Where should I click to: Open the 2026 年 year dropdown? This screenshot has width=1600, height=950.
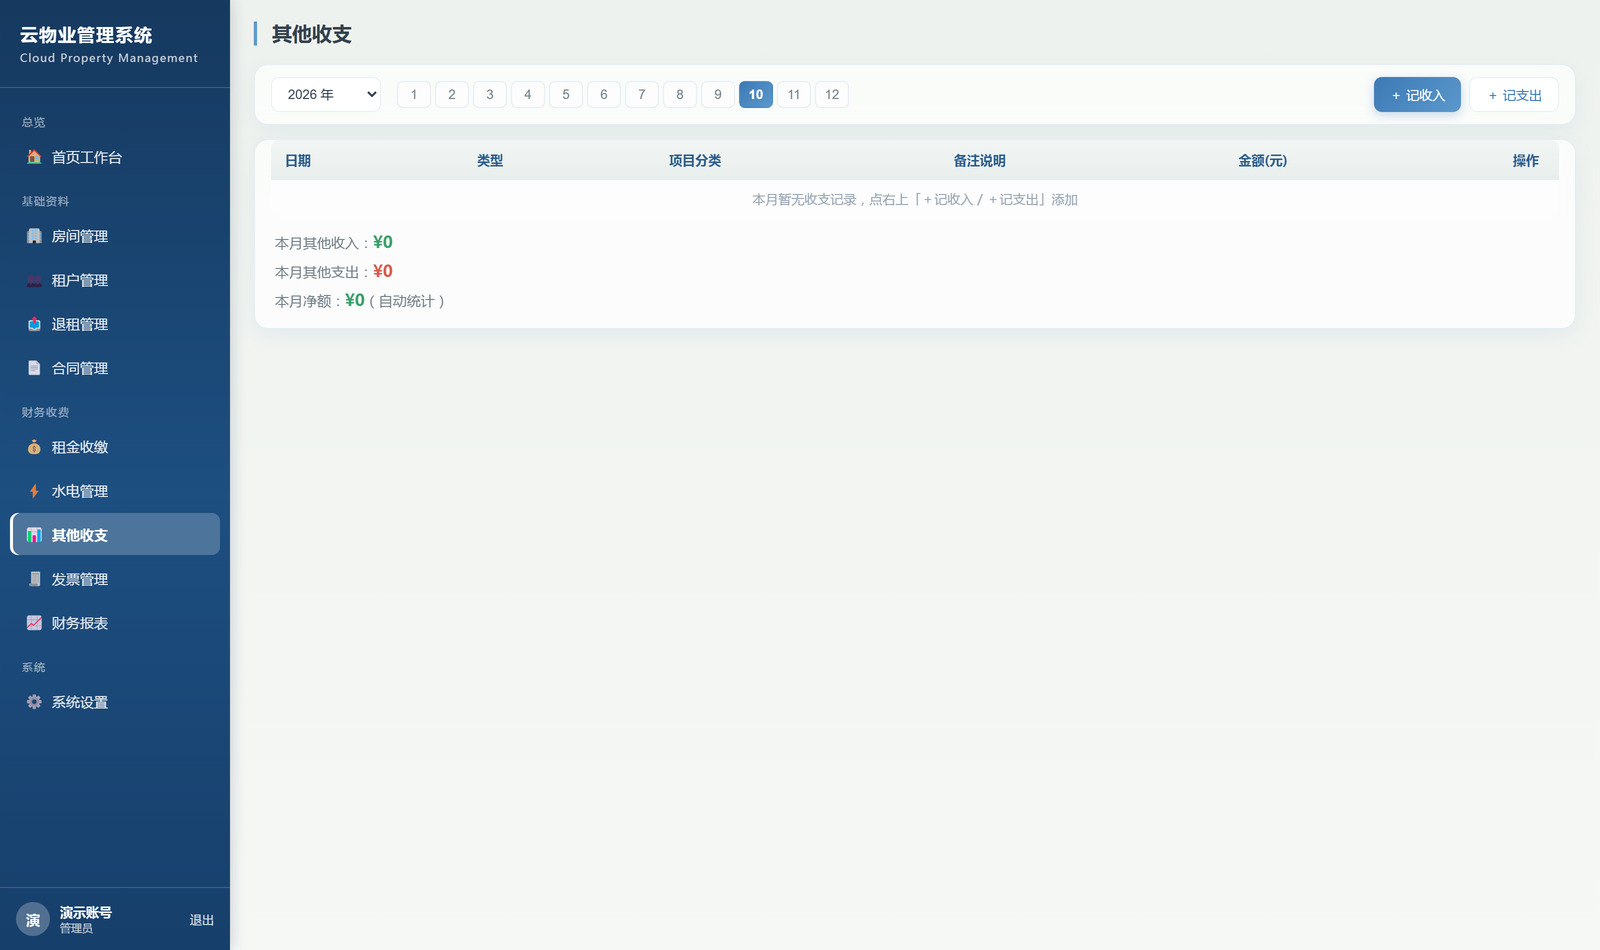point(326,94)
